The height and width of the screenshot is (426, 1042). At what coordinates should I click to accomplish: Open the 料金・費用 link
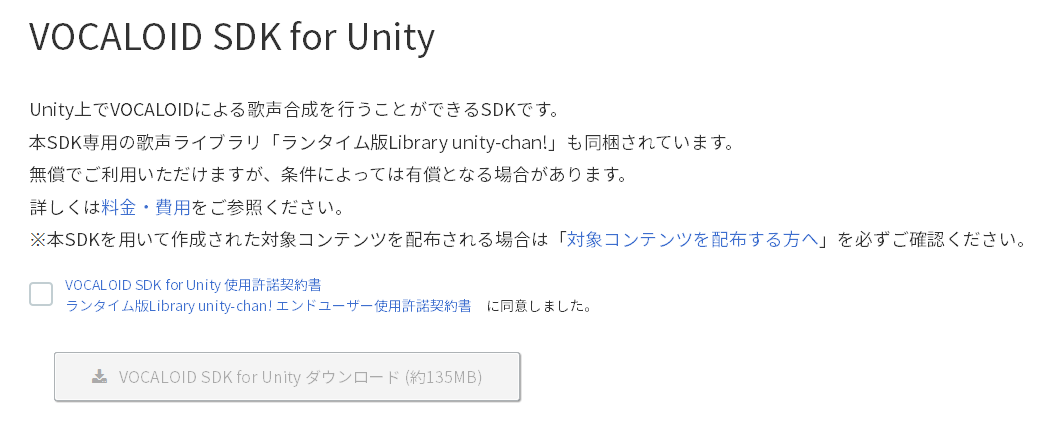click(x=146, y=207)
